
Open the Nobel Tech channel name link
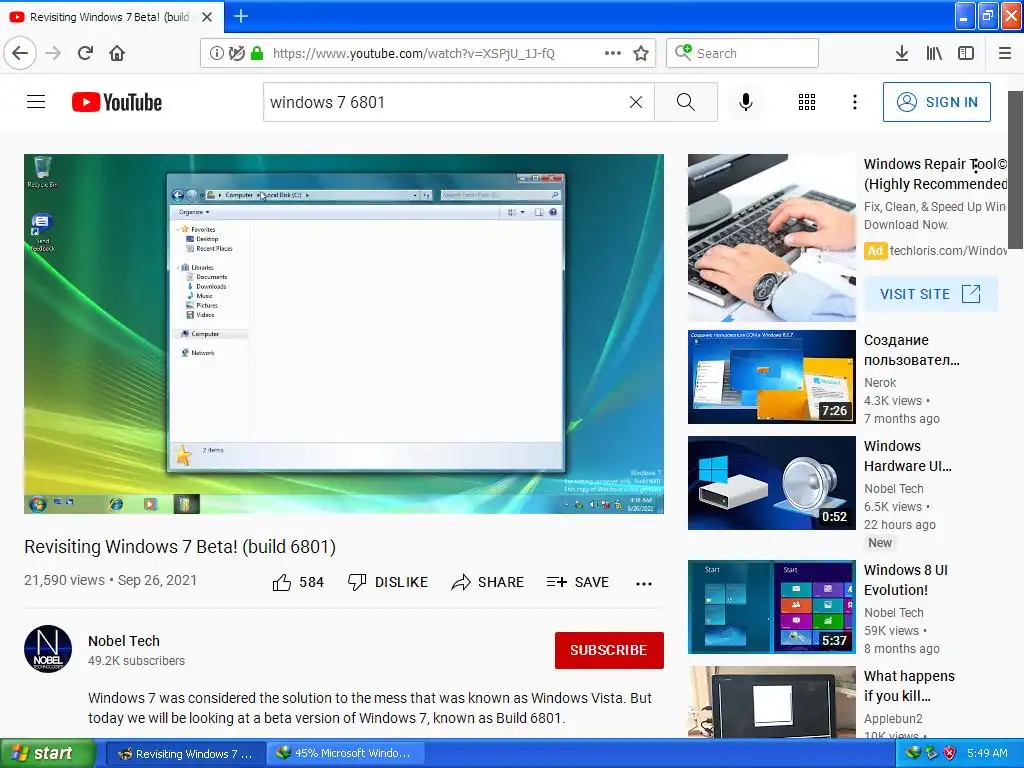pos(124,641)
